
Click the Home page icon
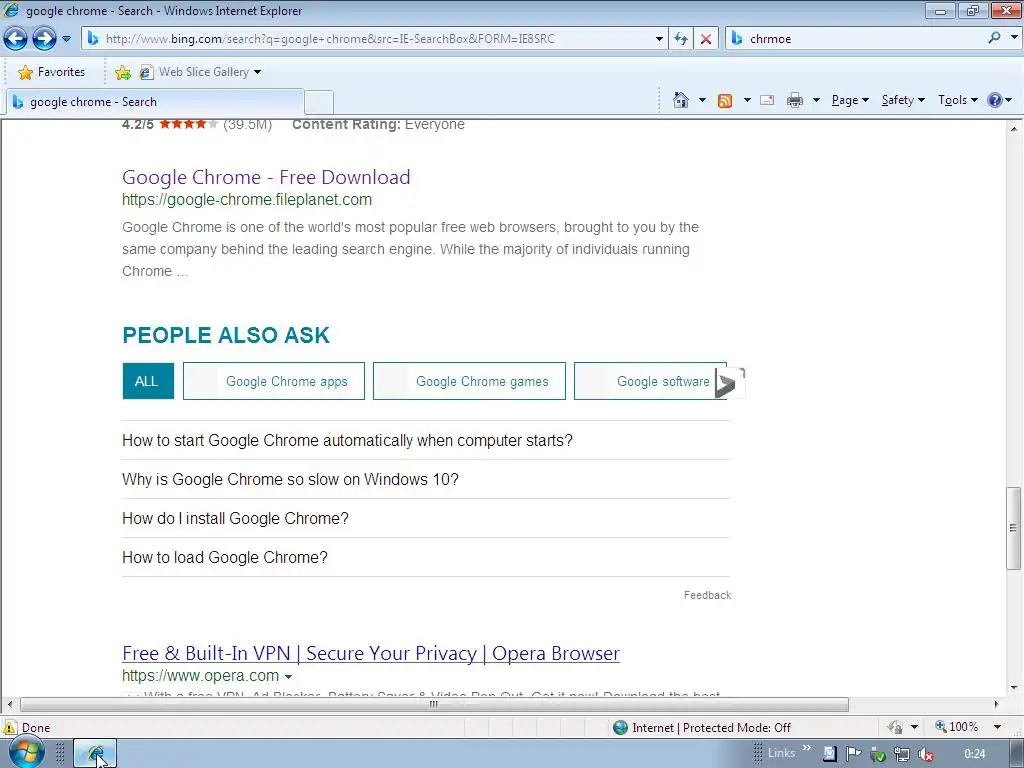pos(680,100)
